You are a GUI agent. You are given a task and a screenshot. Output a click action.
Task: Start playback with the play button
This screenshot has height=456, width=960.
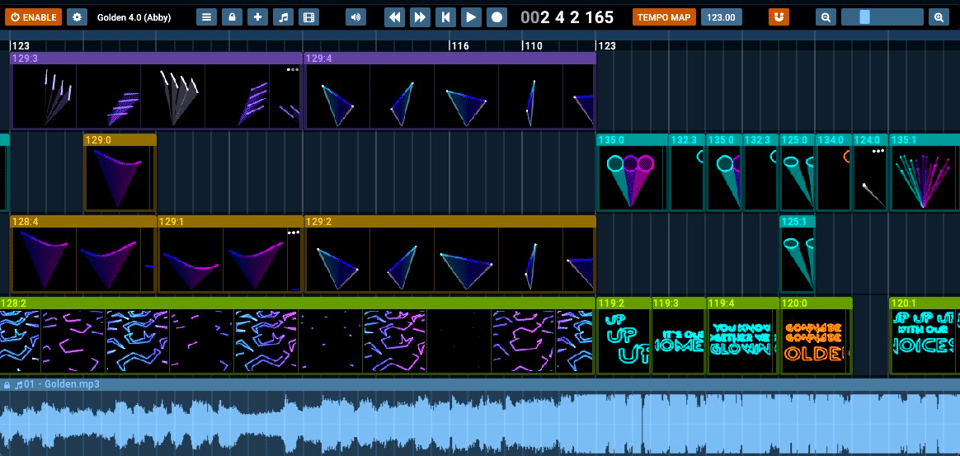(x=471, y=17)
